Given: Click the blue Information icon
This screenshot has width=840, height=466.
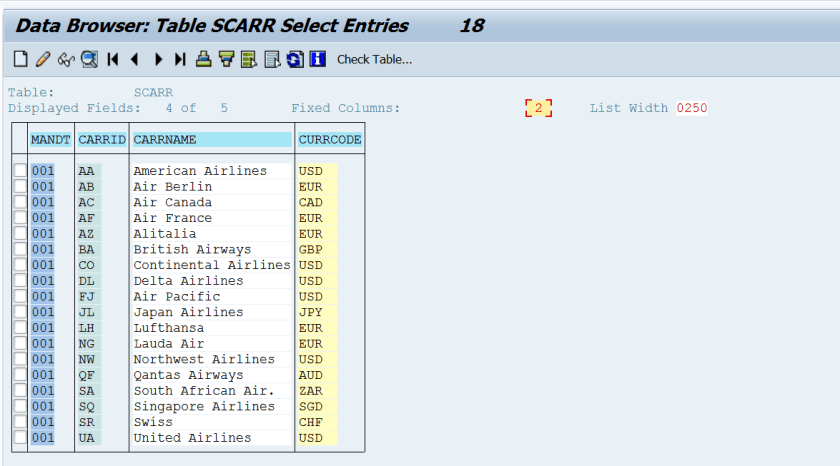Looking at the screenshot, I should point(318,59).
